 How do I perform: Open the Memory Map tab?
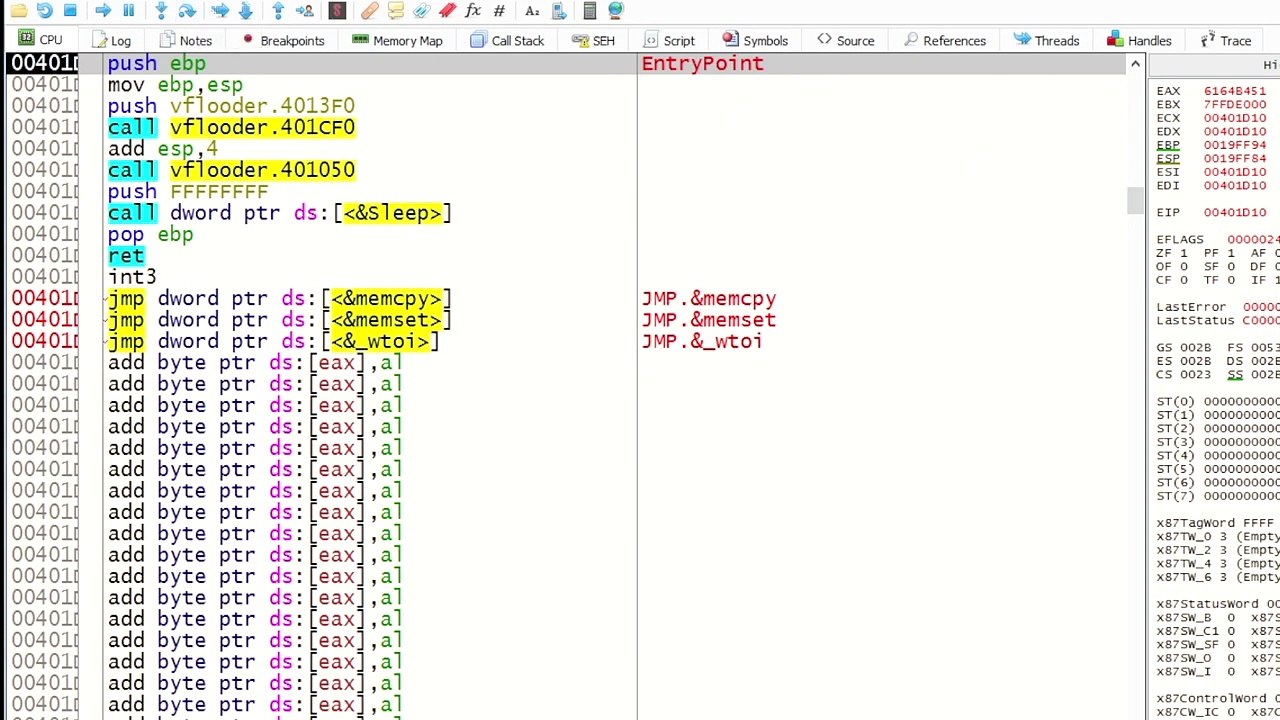(396, 40)
